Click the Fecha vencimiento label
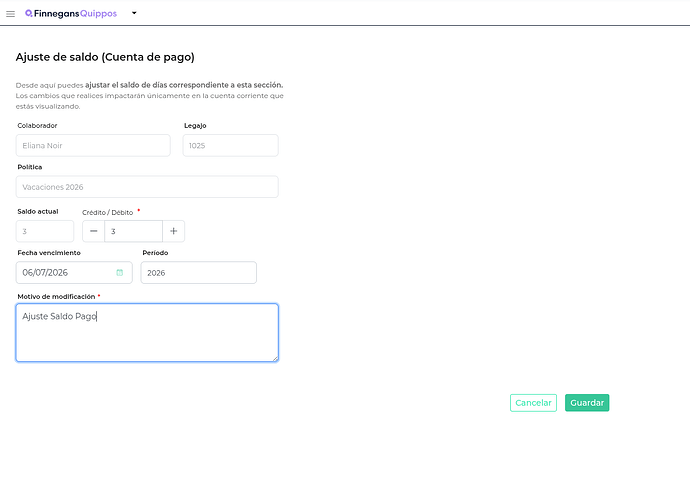The height and width of the screenshot is (488, 690). coord(49,253)
